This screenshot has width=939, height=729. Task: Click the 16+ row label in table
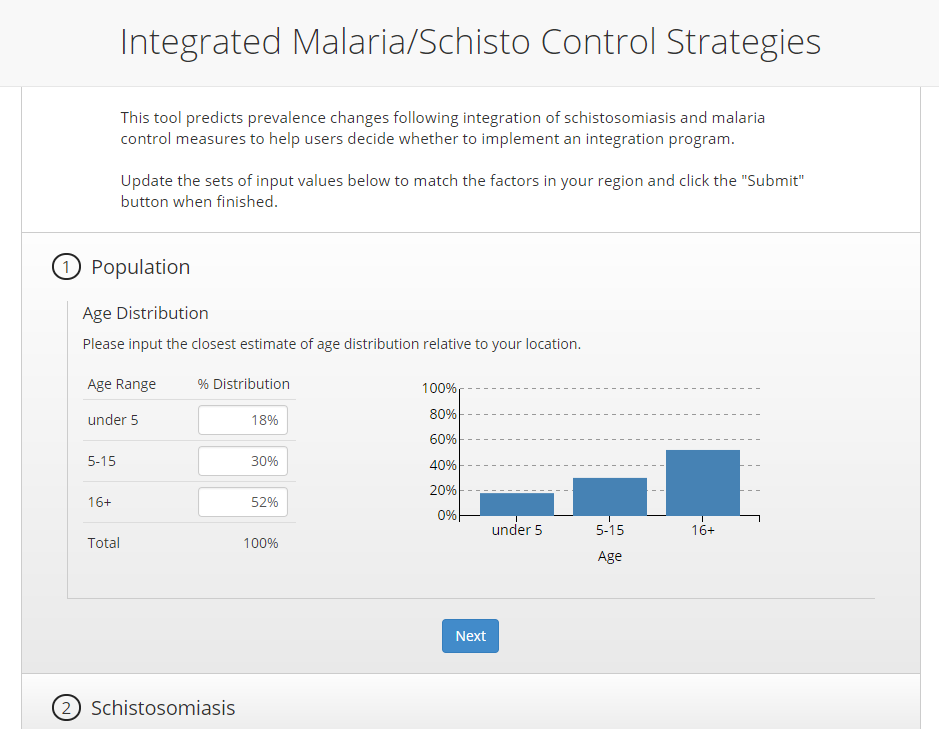point(99,502)
